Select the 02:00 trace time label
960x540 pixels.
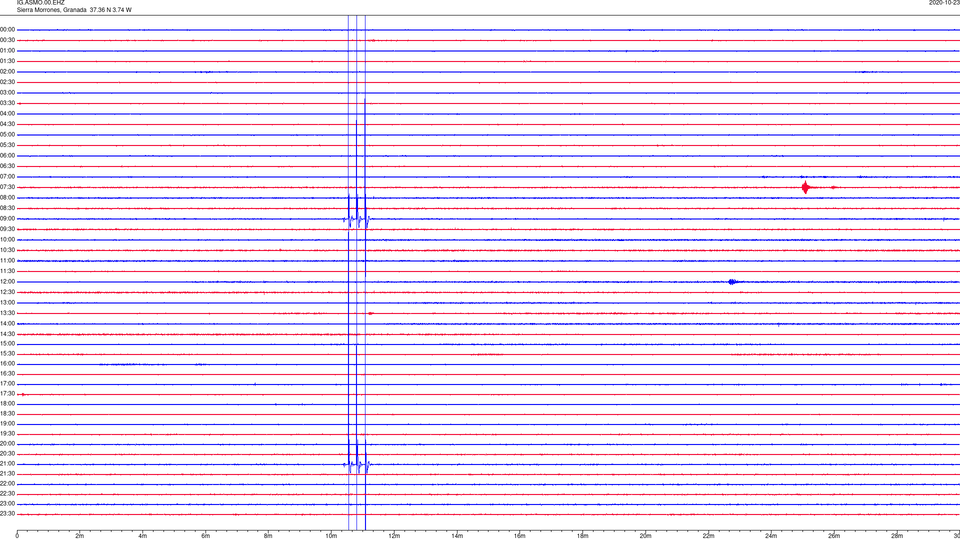tap(7, 72)
